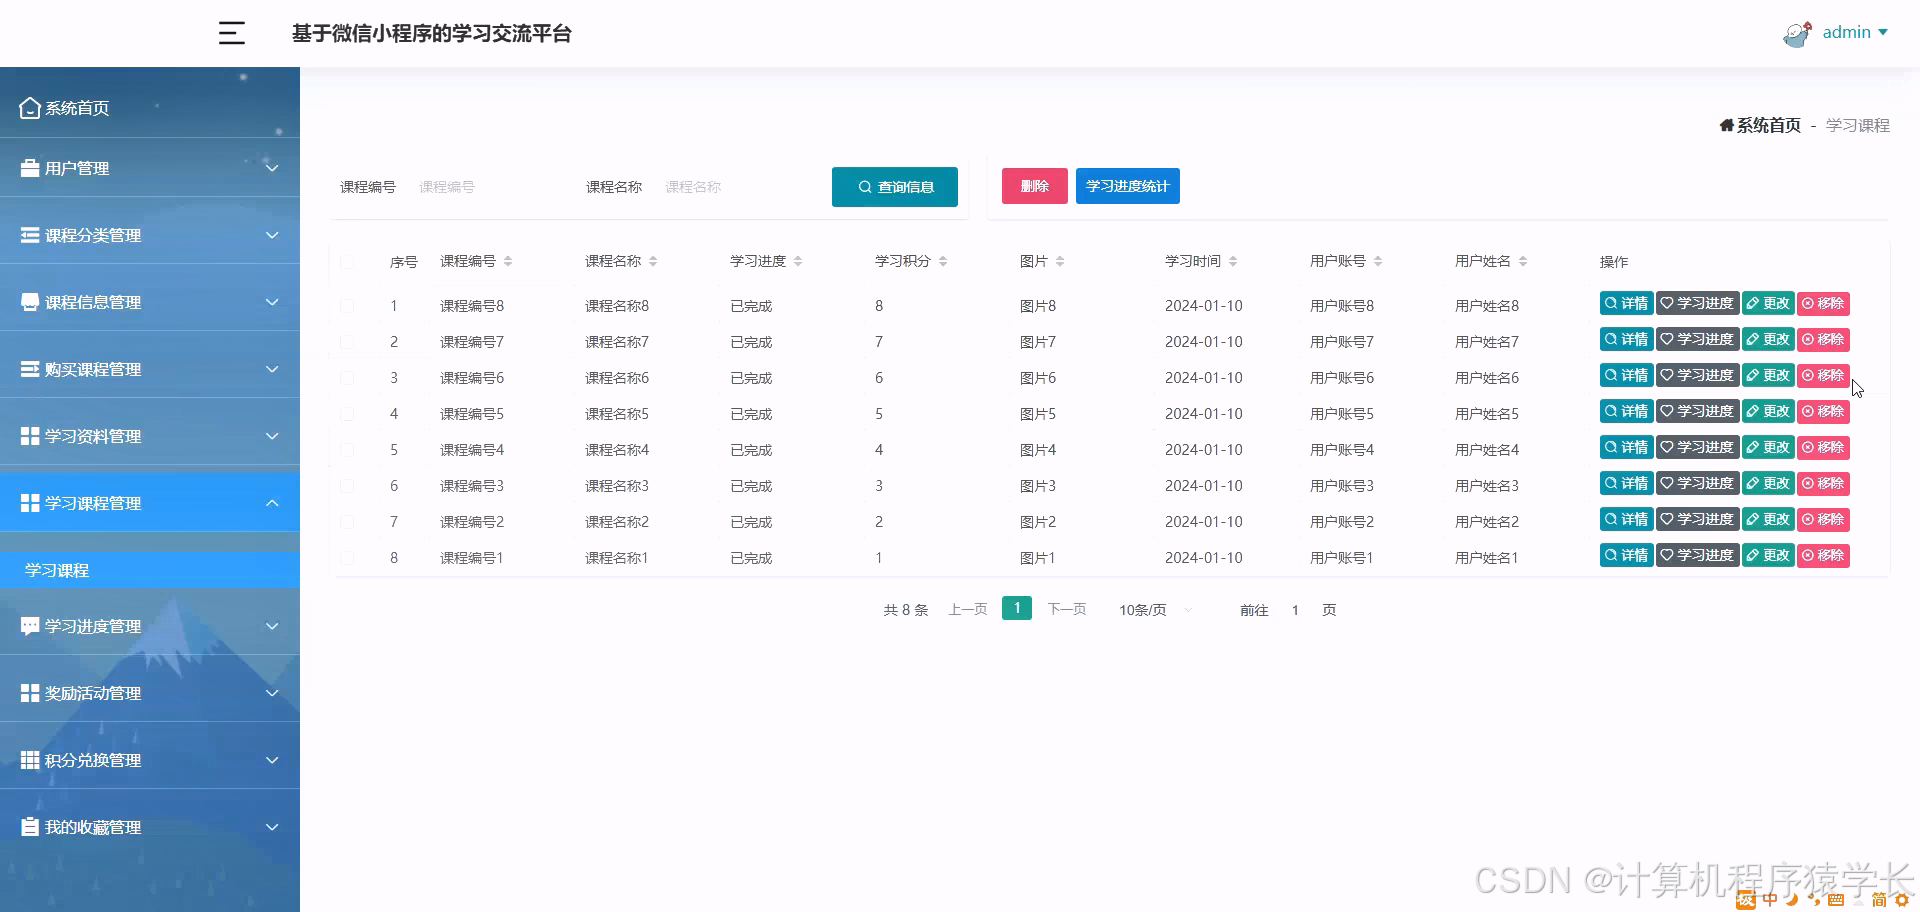Click the home icon in breadcrumb 系统首页
Screen dimensions: 1920x912
coord(1725,125)
